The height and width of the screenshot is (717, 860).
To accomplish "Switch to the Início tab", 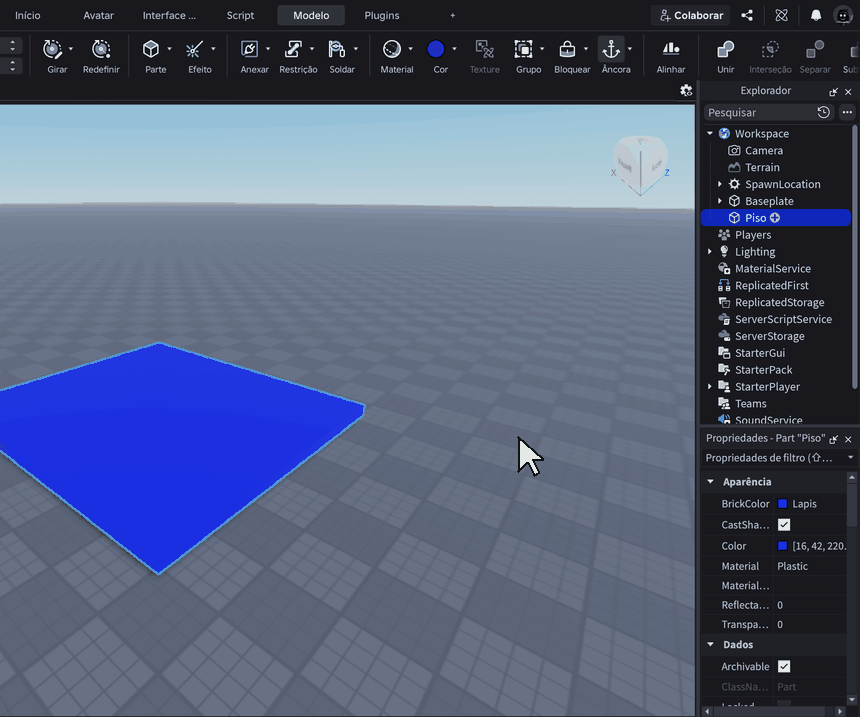I will 28,15.
